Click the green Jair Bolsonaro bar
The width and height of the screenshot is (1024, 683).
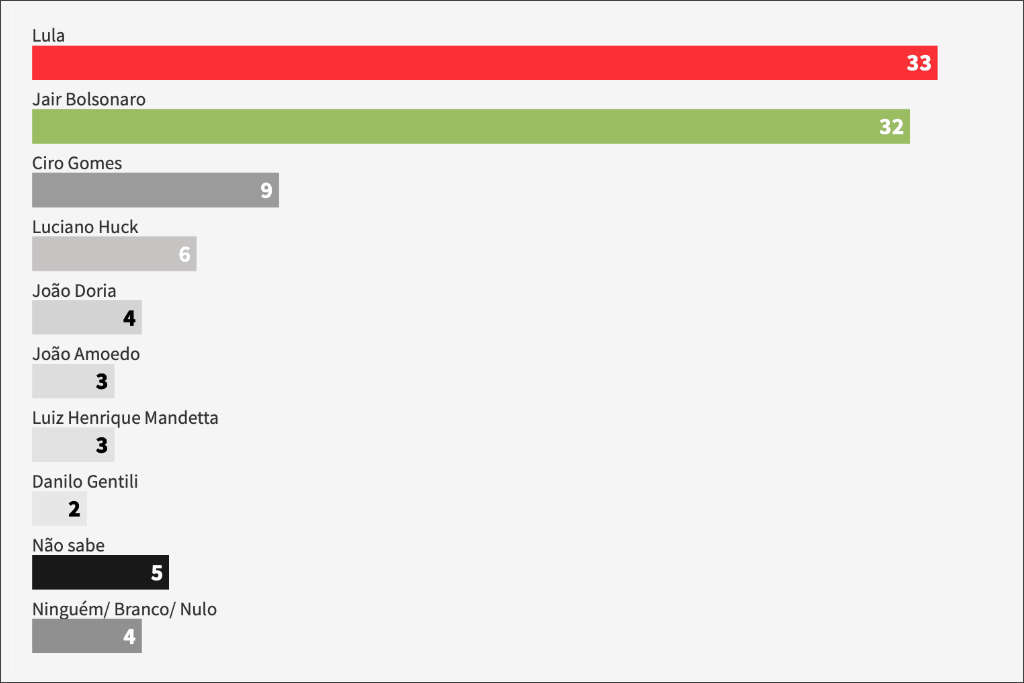(471, 126)
